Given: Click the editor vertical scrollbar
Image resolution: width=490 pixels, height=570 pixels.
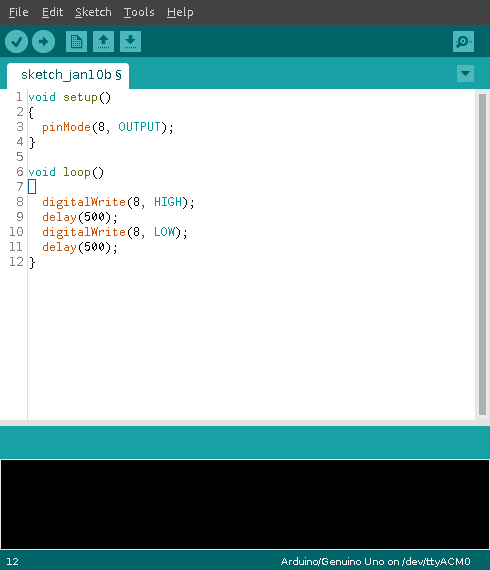Looking at the screenshot, I should [x=482, y=254].
